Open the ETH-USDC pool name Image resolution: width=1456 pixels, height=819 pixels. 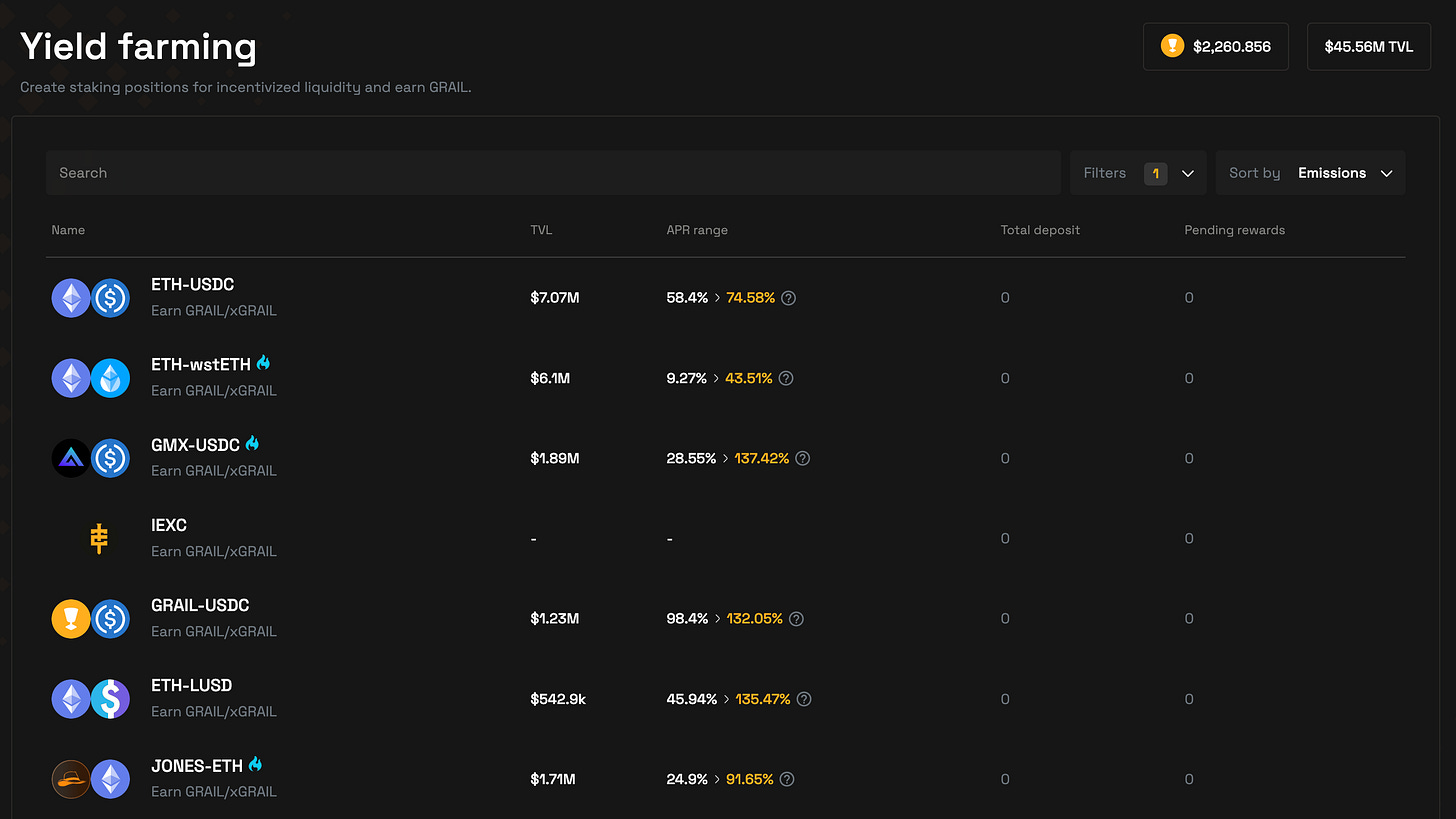192,285
